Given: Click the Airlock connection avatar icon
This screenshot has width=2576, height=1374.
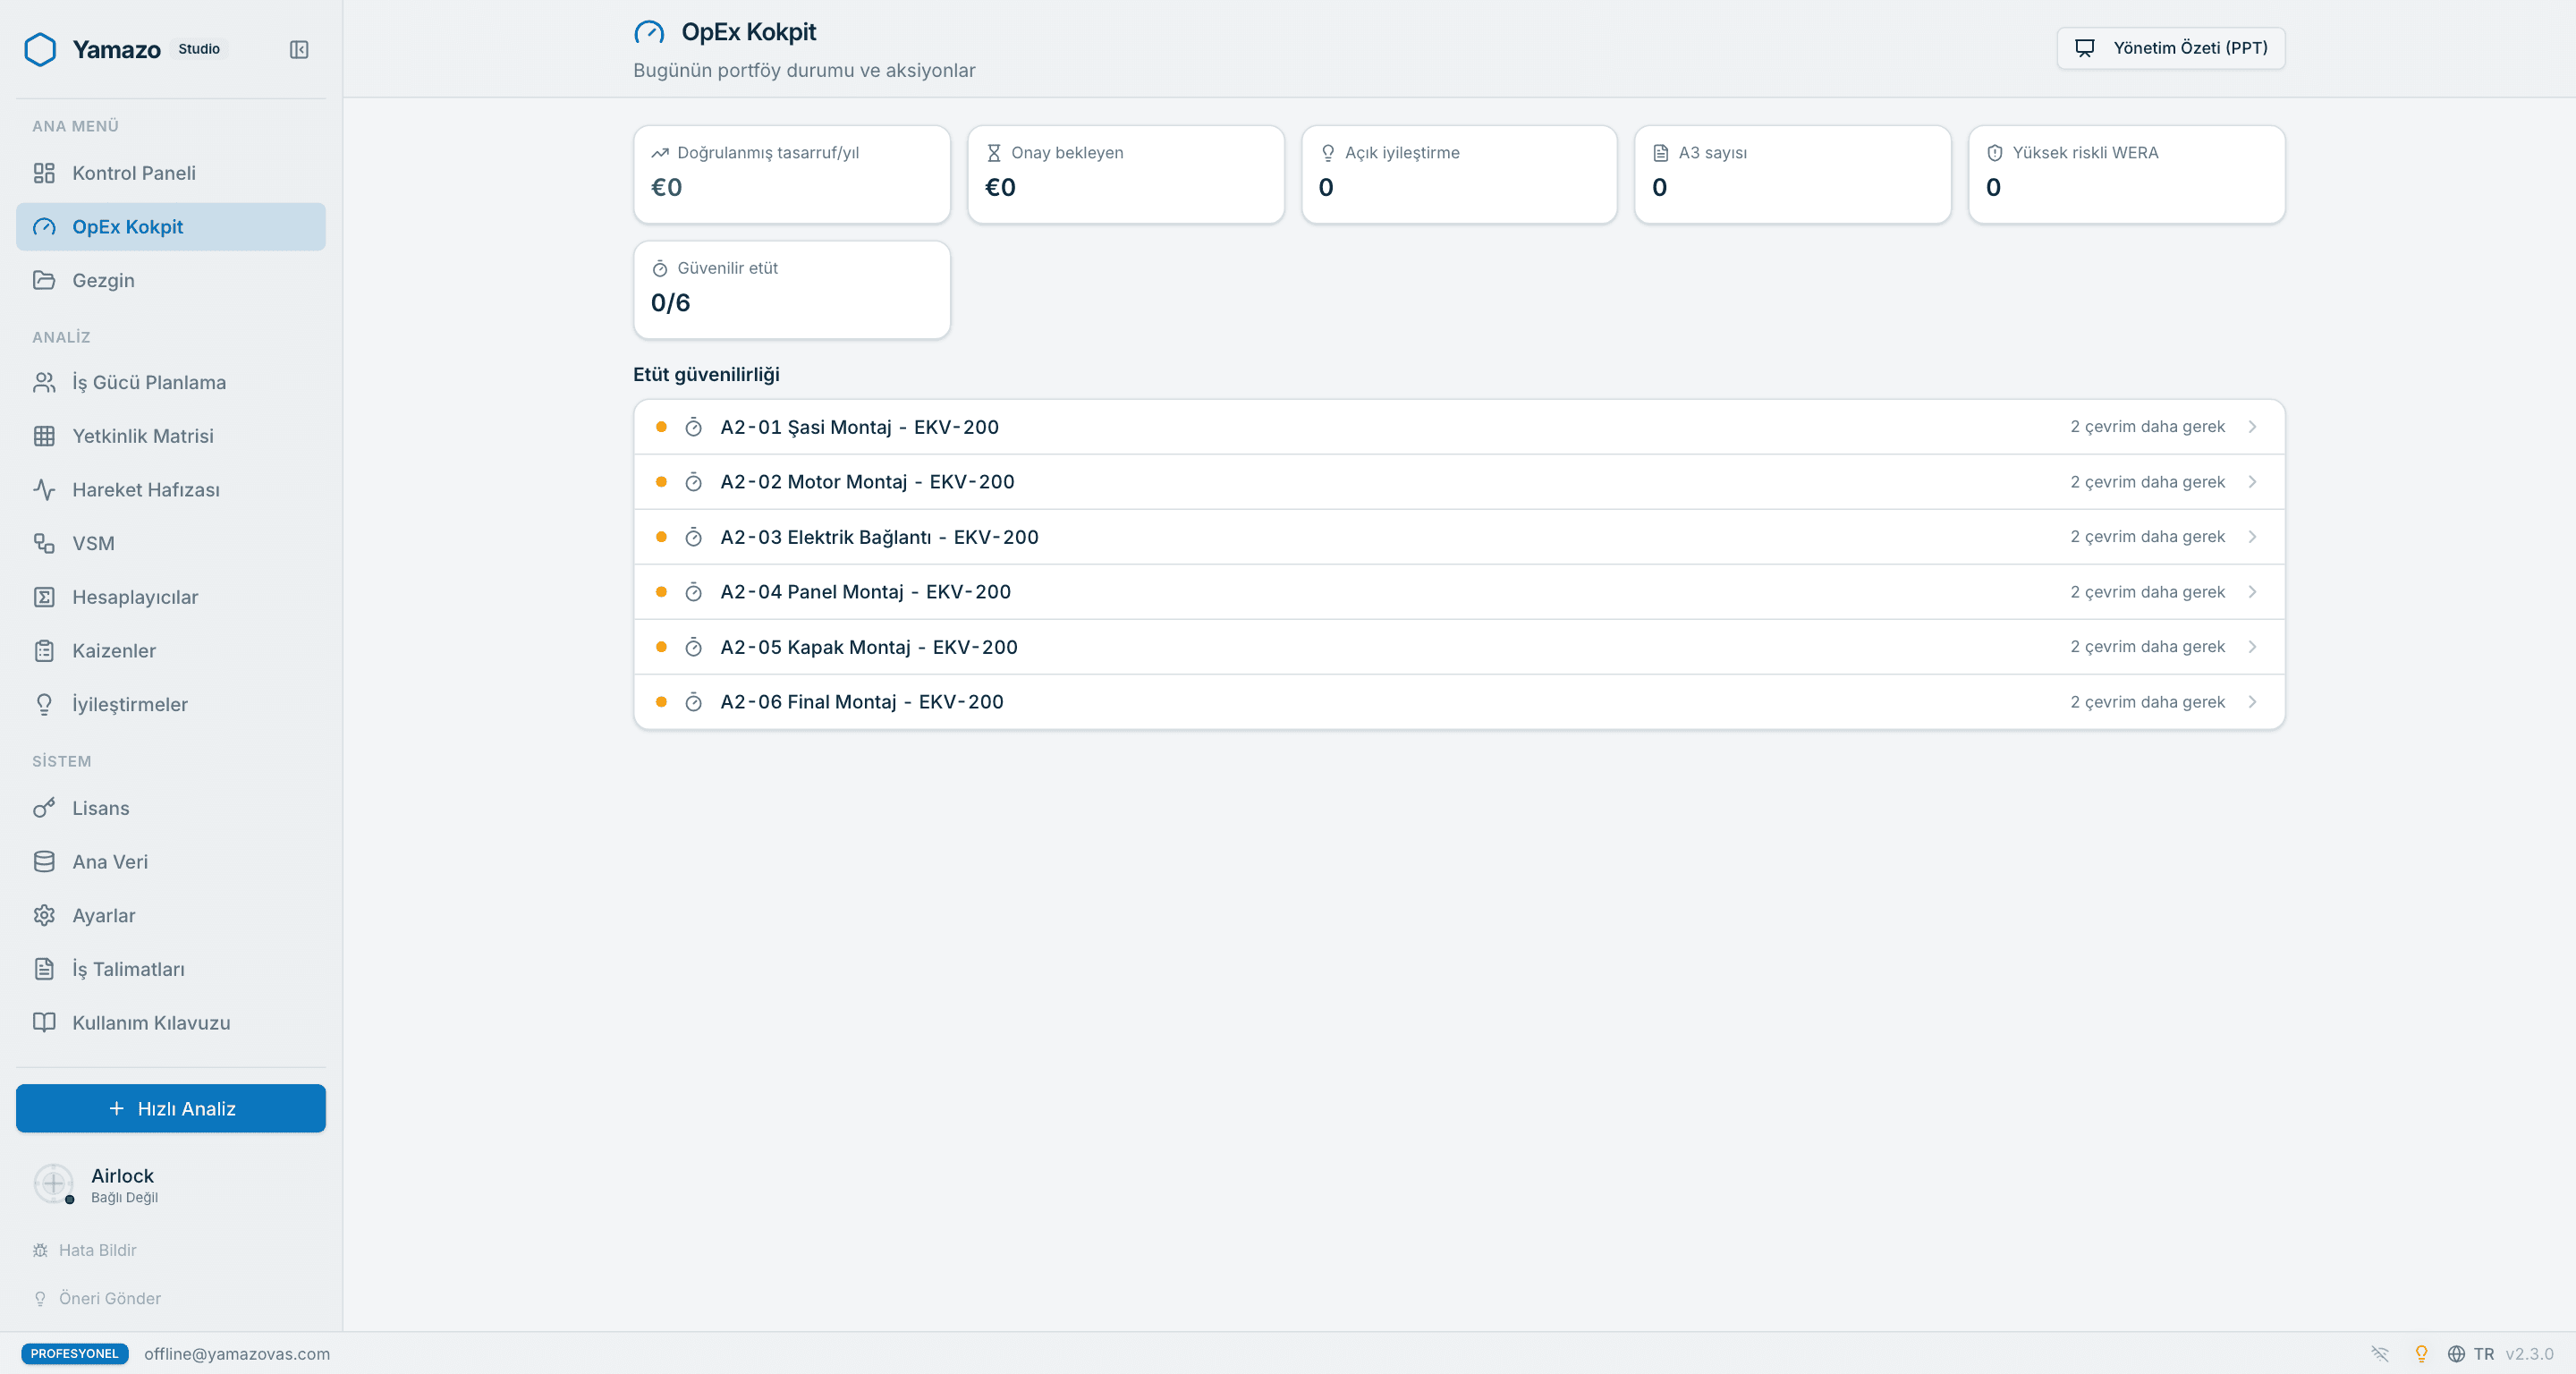Looking at the screenshot, I should [53, 1183].
